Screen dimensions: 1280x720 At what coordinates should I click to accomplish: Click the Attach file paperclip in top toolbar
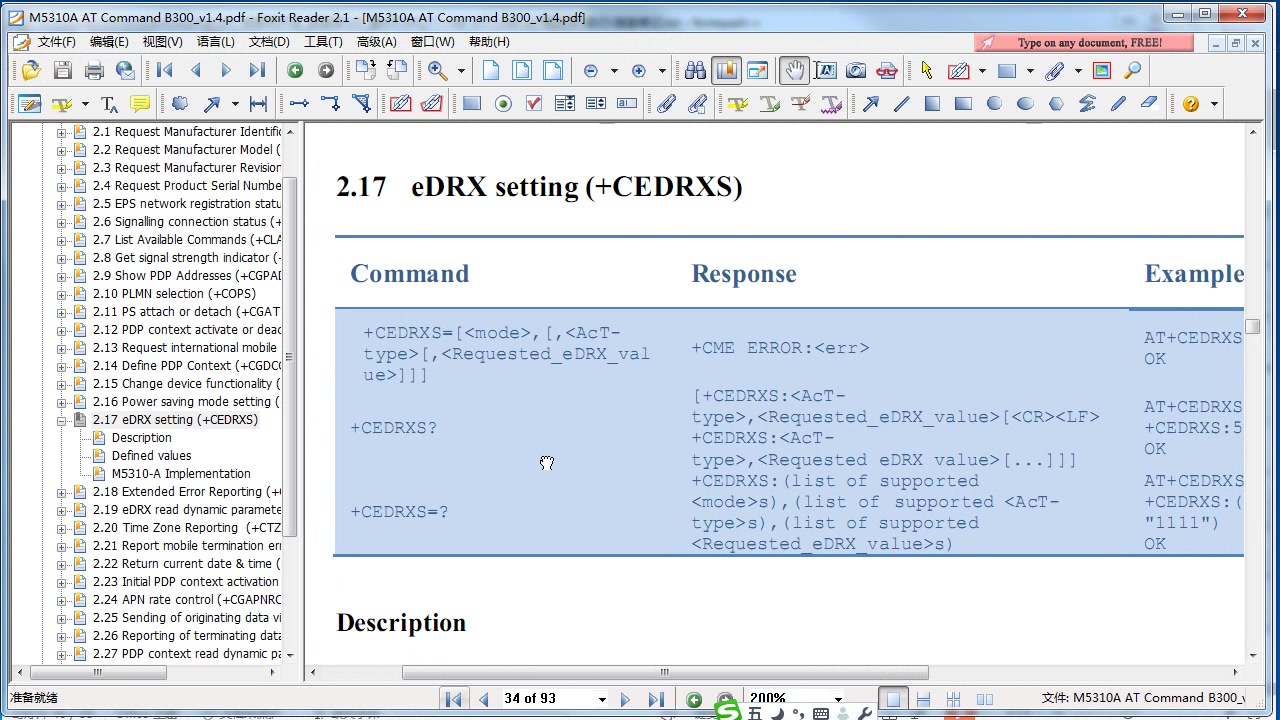(1054, 70)
